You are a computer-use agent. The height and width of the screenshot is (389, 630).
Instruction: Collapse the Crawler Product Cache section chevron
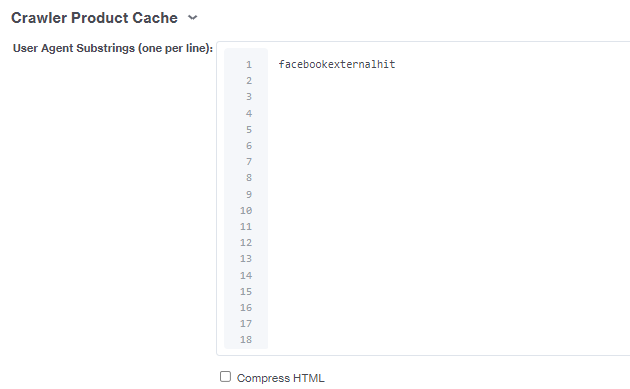click(x=193, y=18)
